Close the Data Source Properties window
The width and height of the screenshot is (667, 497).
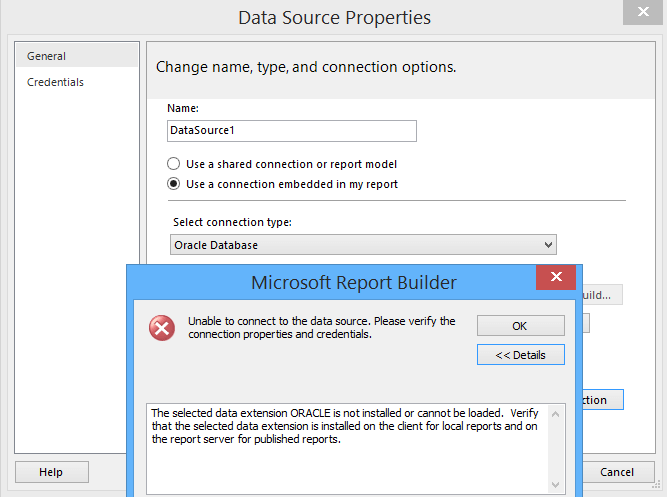pyautogui.click(x=643, y=12)
